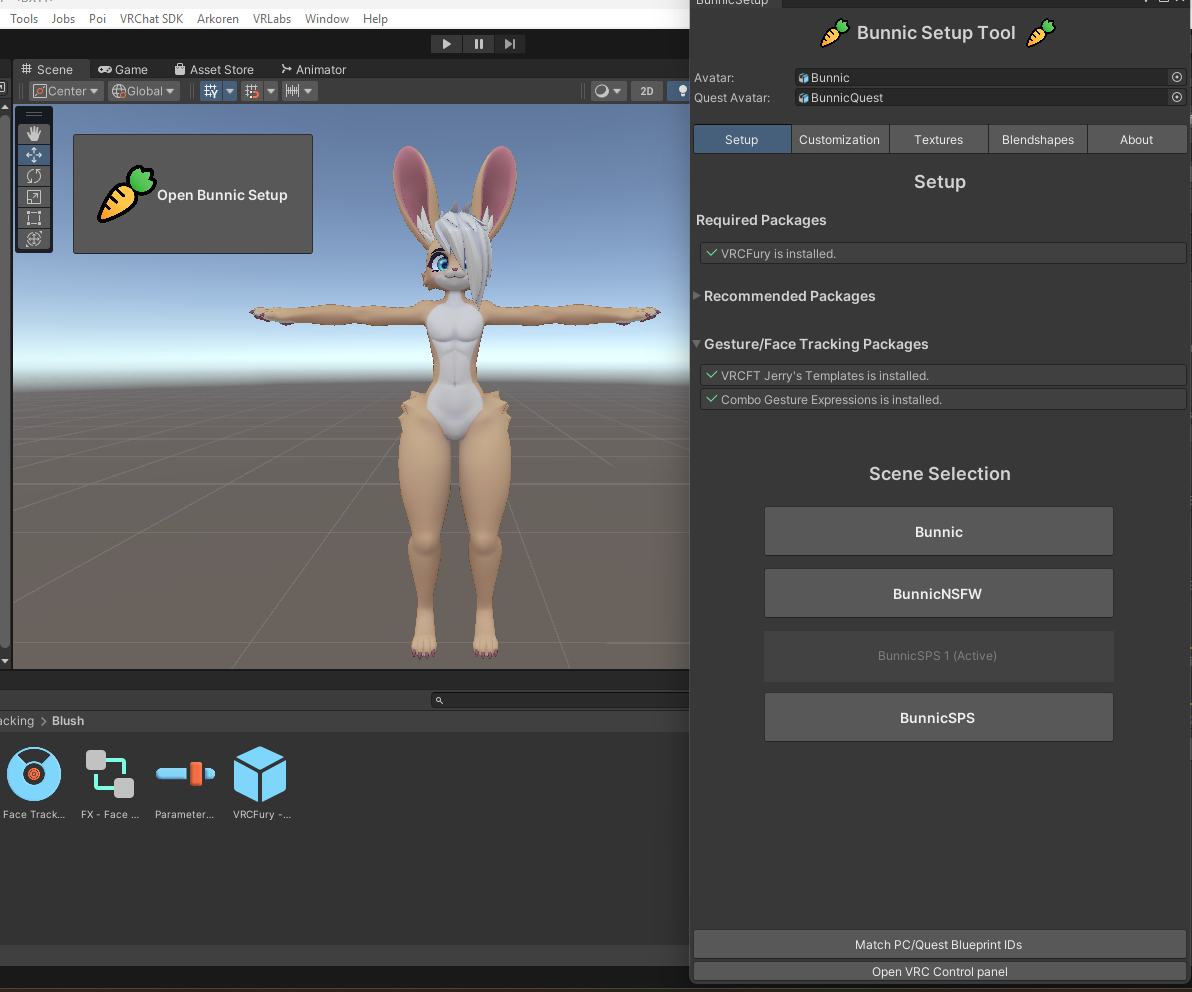This screenshot has width=1192, height=992.
Task: Open the grid visibility options dropdown
Action: [230, 91]
